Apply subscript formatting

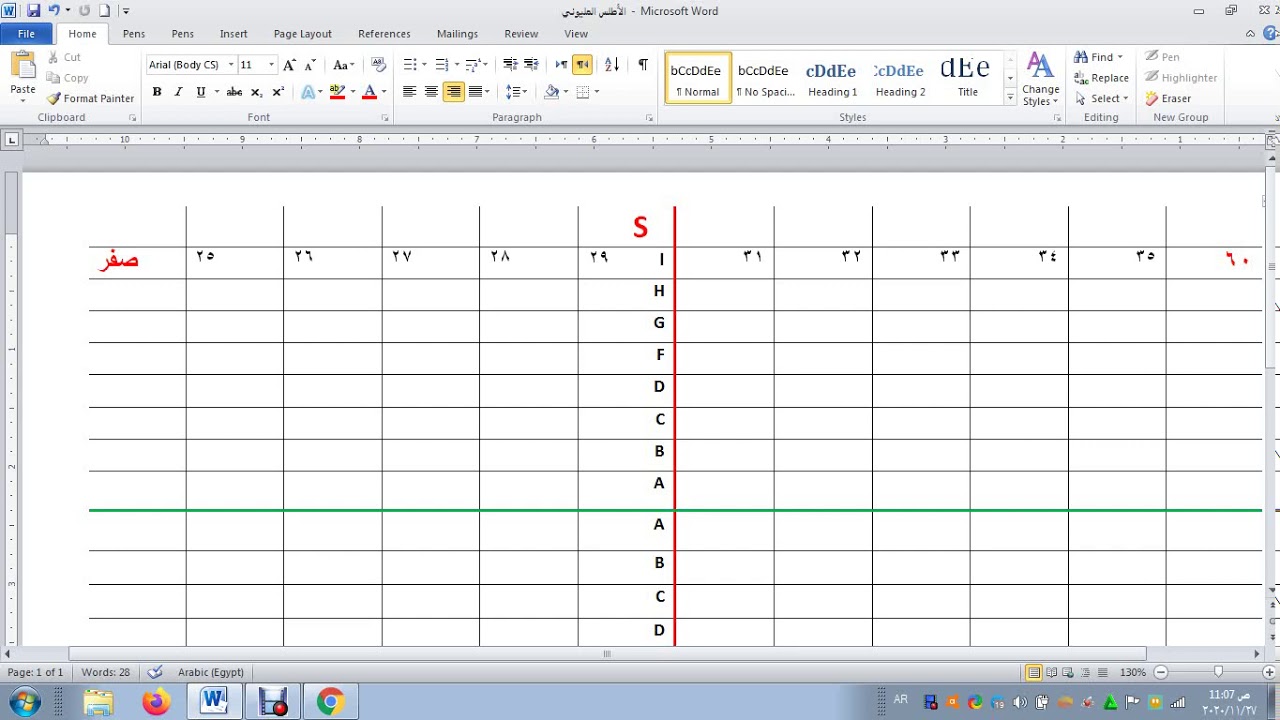(x=256, y=92)
